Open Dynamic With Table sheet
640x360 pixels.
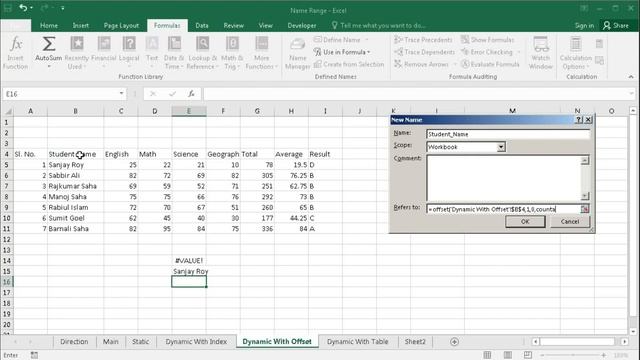click(x=358, y=342)
